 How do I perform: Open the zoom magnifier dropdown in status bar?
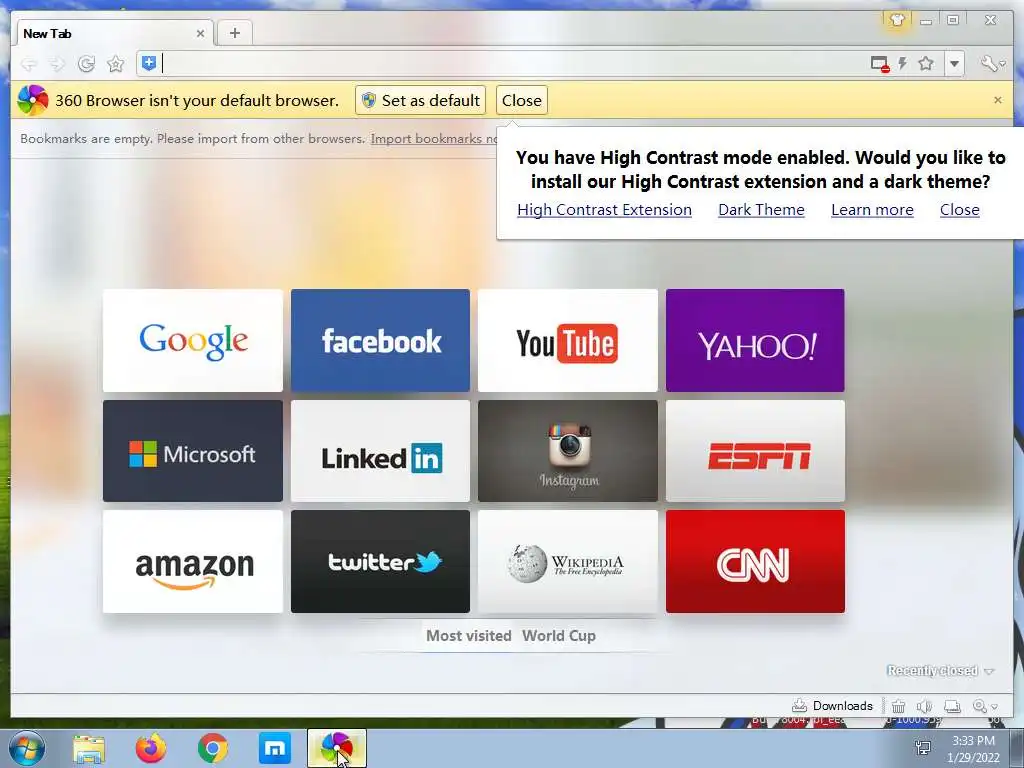click(x=985, y=706)
